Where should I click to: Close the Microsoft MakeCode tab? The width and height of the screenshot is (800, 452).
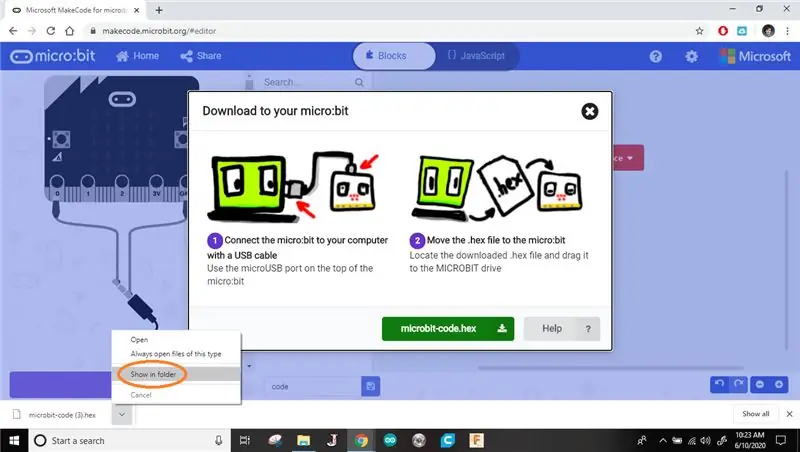(137, 10)
